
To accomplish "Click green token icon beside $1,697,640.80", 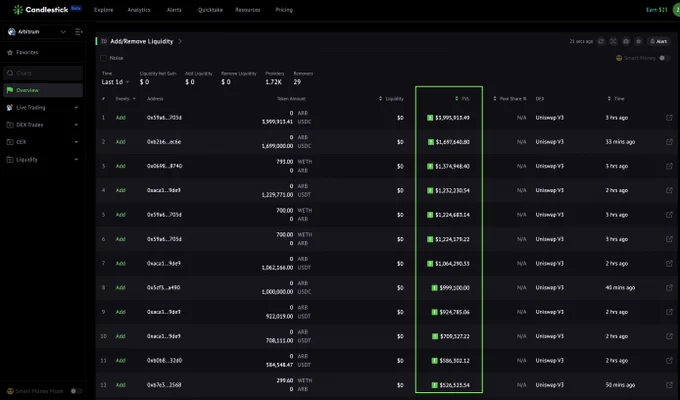I will [x=431, y=142].
